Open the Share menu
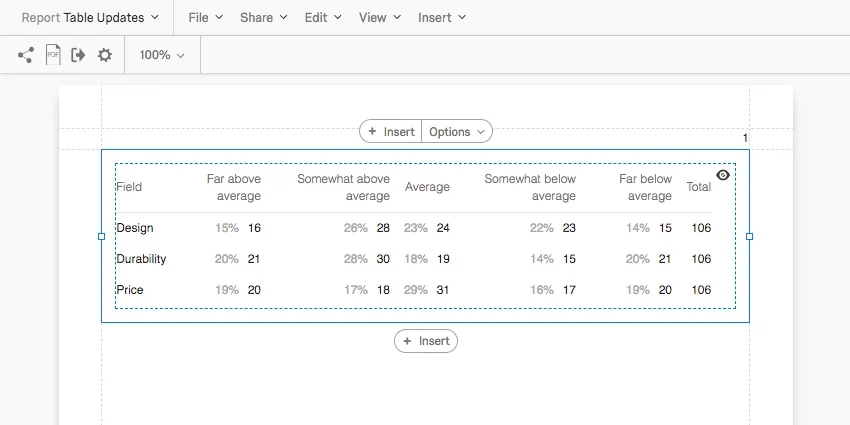The image size is (850, 425). click(x=263, y=17)
